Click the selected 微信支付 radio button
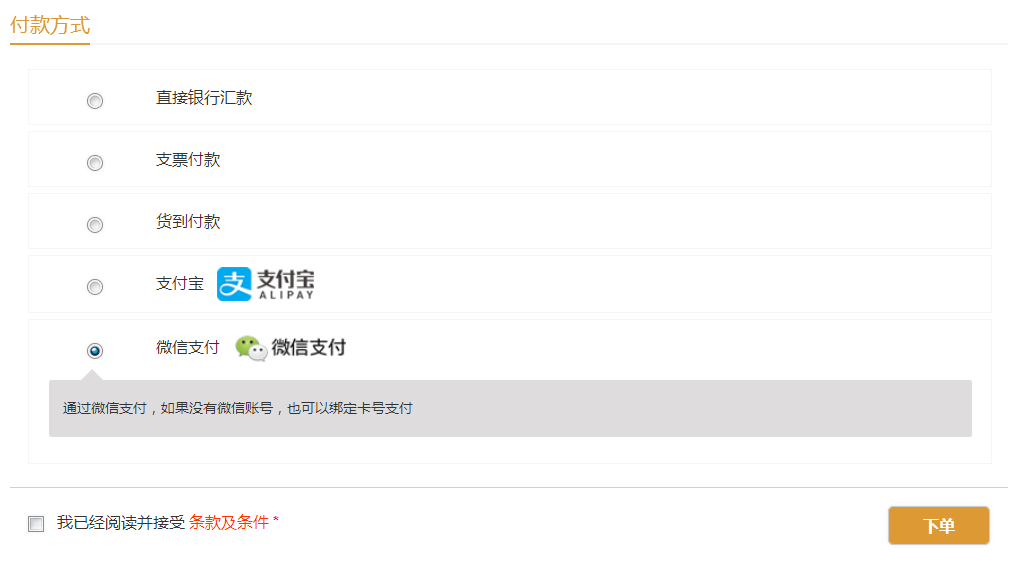This screenshot has width=1013, height=583. 95,351
